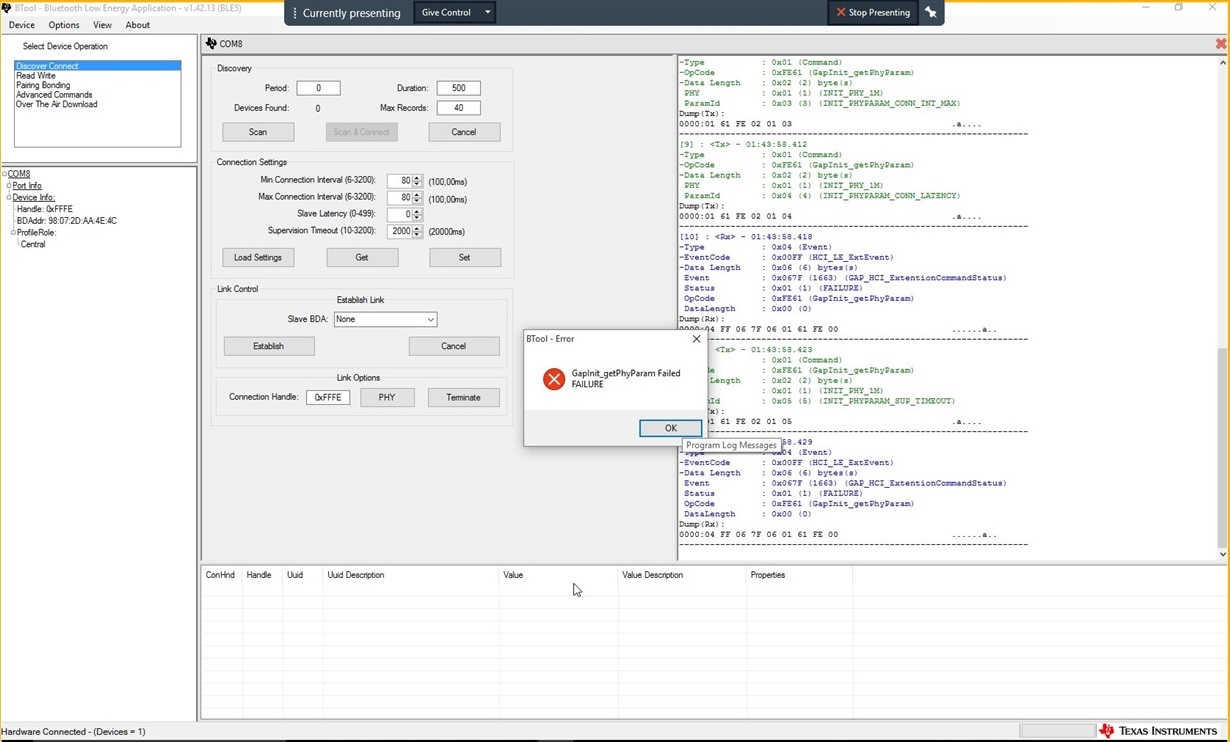1230x742 pixels.
Task: Click the Uuid Description column header
Action: click(411, 575)
